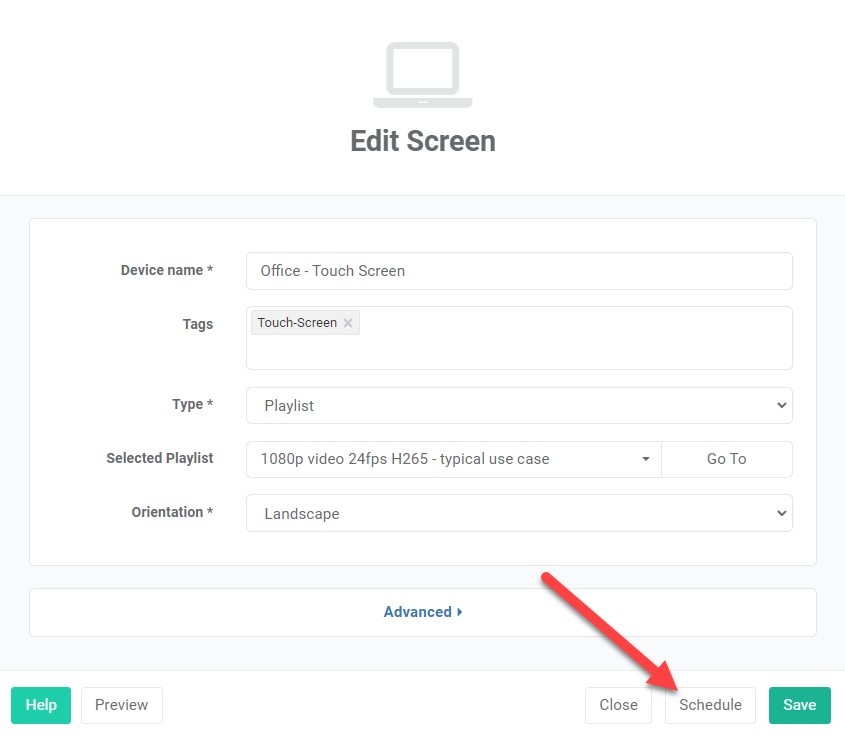This screenshot has height=735, width=845.
Task: Open the Schedule button
Action: coord(710,705)
